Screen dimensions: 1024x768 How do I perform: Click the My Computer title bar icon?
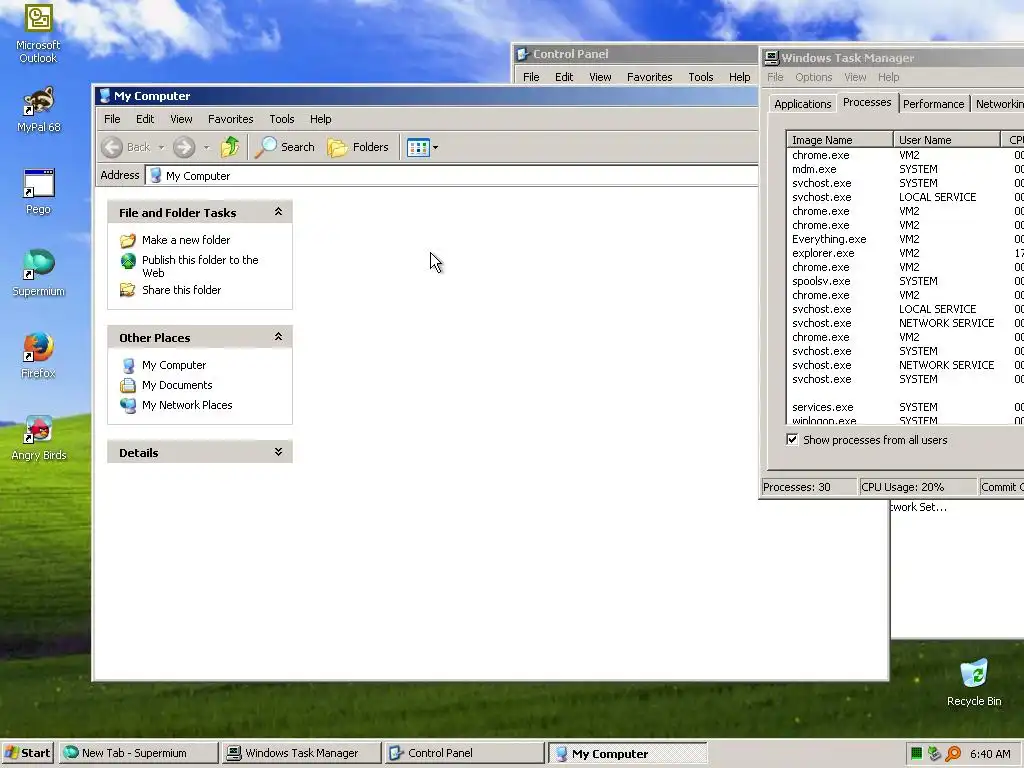pos(104,96)
